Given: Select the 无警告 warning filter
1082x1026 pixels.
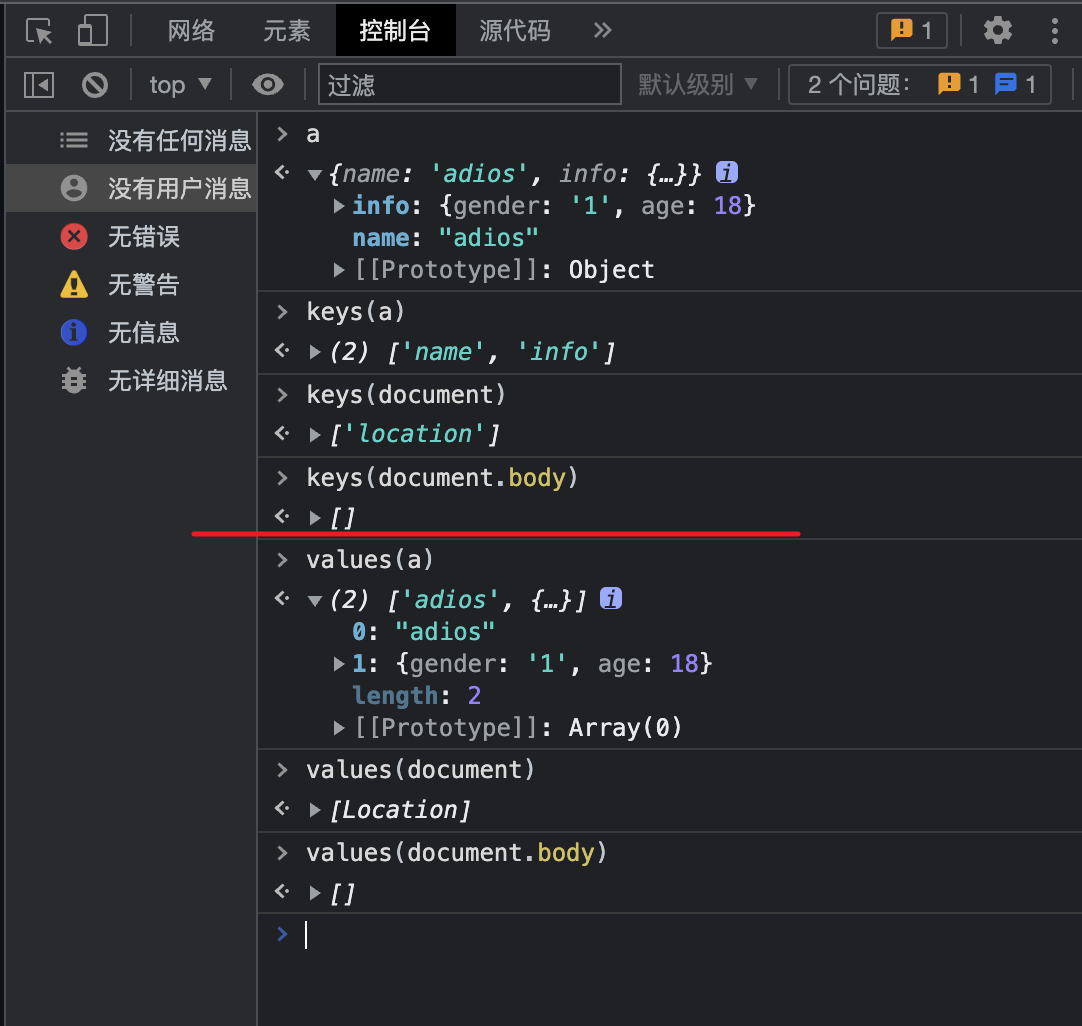Looking at the screenshot, I should click(131, 284).
